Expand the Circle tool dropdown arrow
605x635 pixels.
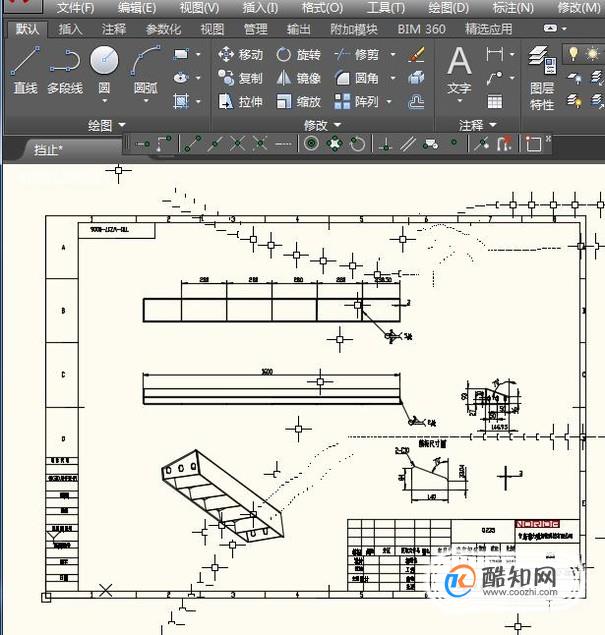point(104,100)
